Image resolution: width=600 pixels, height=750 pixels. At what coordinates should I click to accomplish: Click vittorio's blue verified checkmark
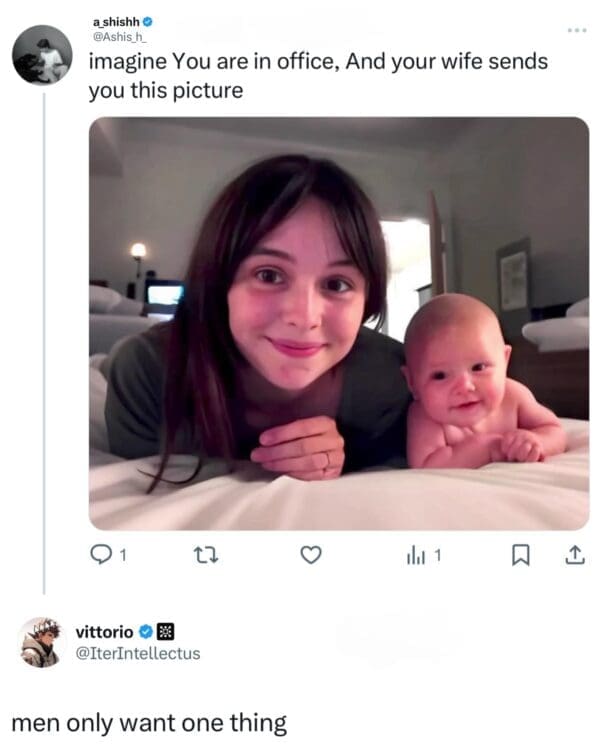point(145,631)
